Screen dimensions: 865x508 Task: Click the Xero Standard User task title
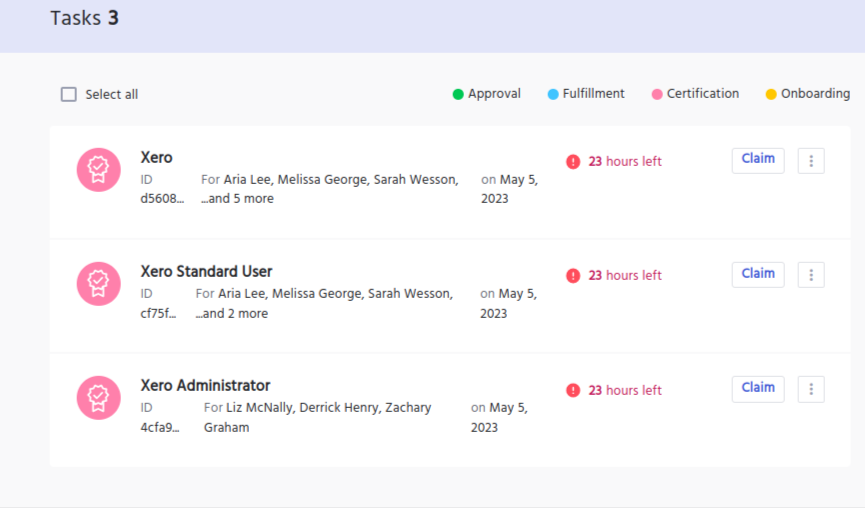[x=206, y=272]
